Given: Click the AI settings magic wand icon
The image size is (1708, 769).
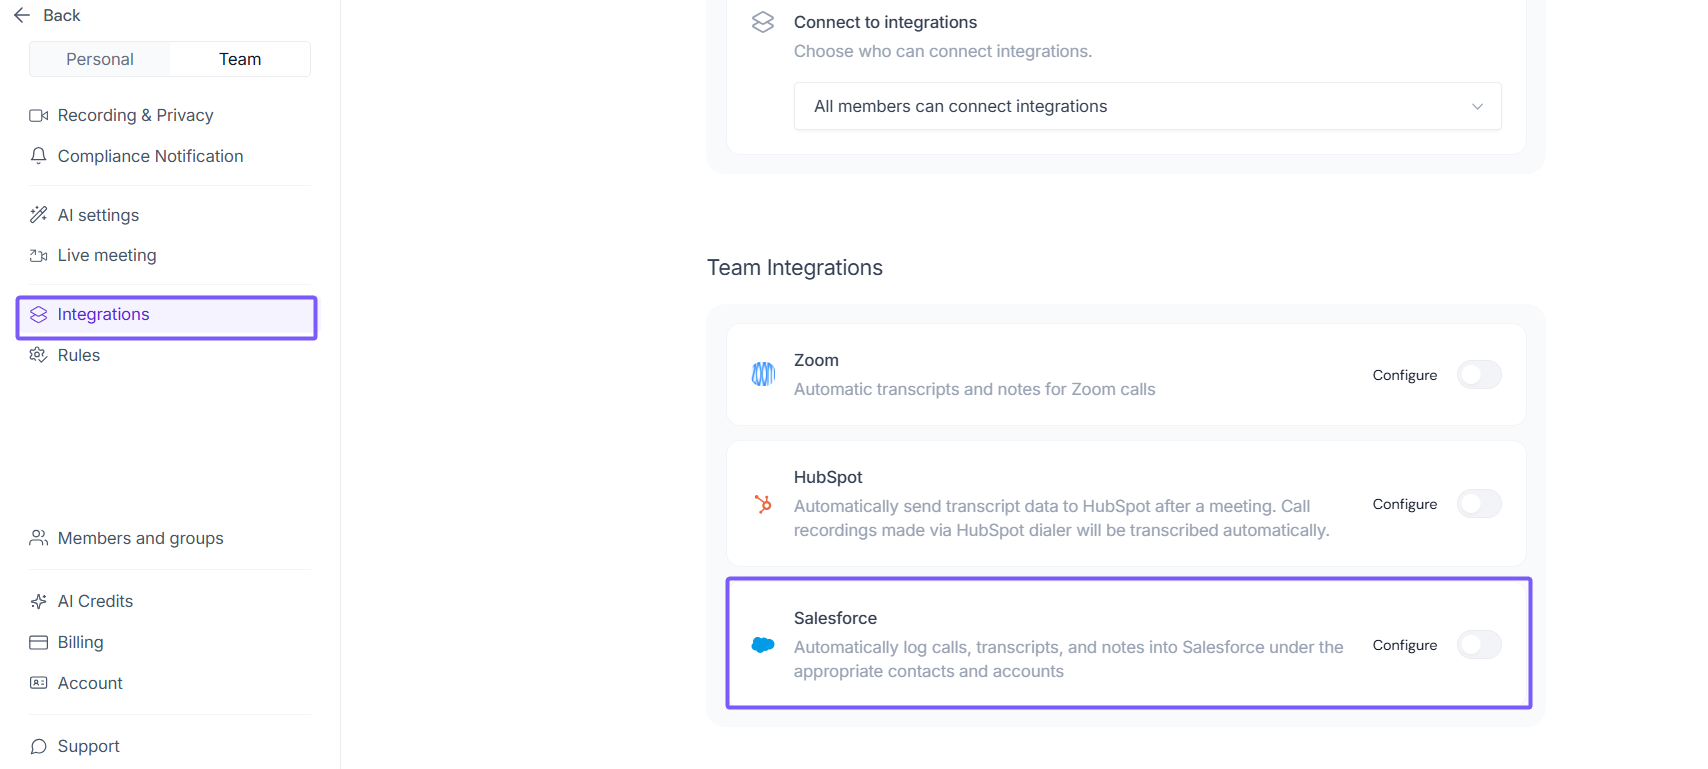Looking at the screenshot, I should click(x=39, y=215).
